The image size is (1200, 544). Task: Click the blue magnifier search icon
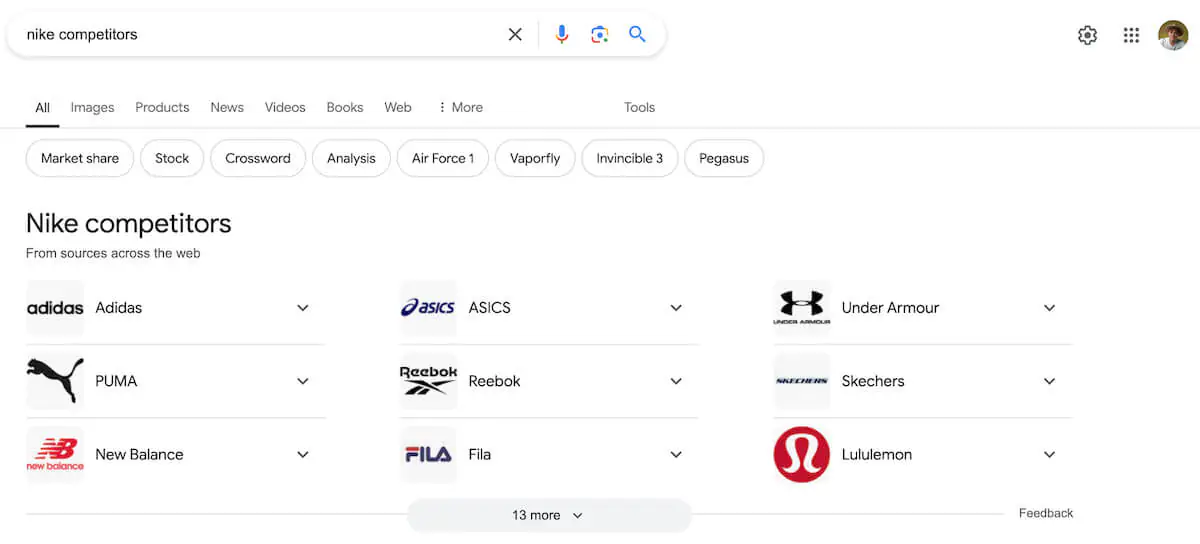click(x=637, y=34)
